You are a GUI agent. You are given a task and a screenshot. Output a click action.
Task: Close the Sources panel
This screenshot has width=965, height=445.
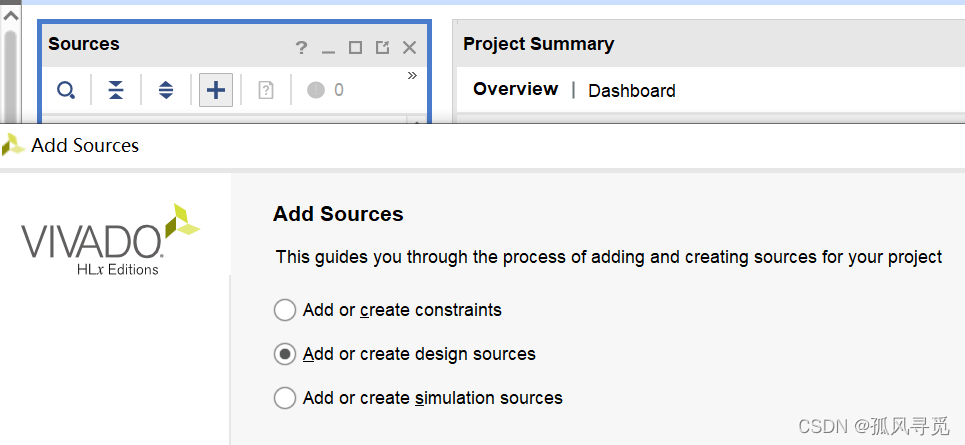[x=409, y=48]
